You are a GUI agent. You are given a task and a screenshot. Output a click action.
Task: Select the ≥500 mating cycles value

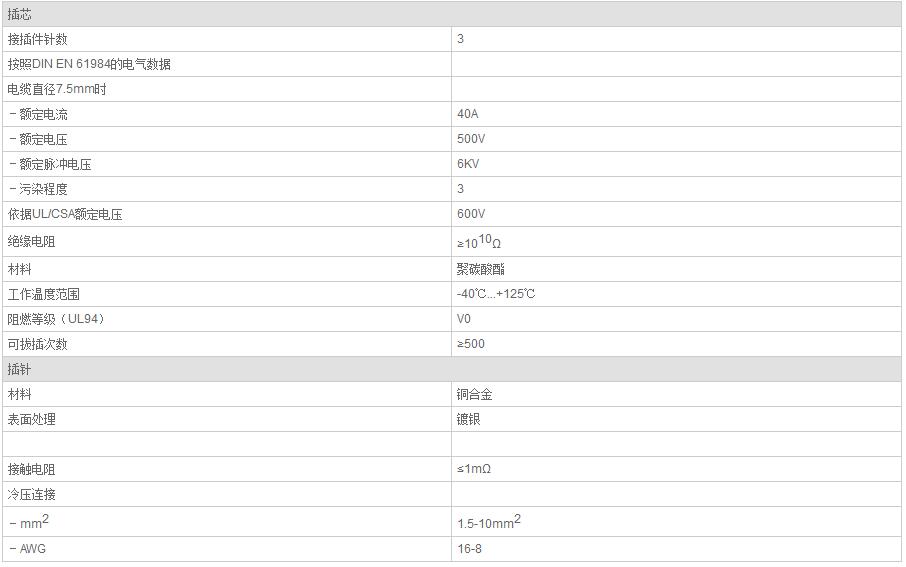pos(471,344)
